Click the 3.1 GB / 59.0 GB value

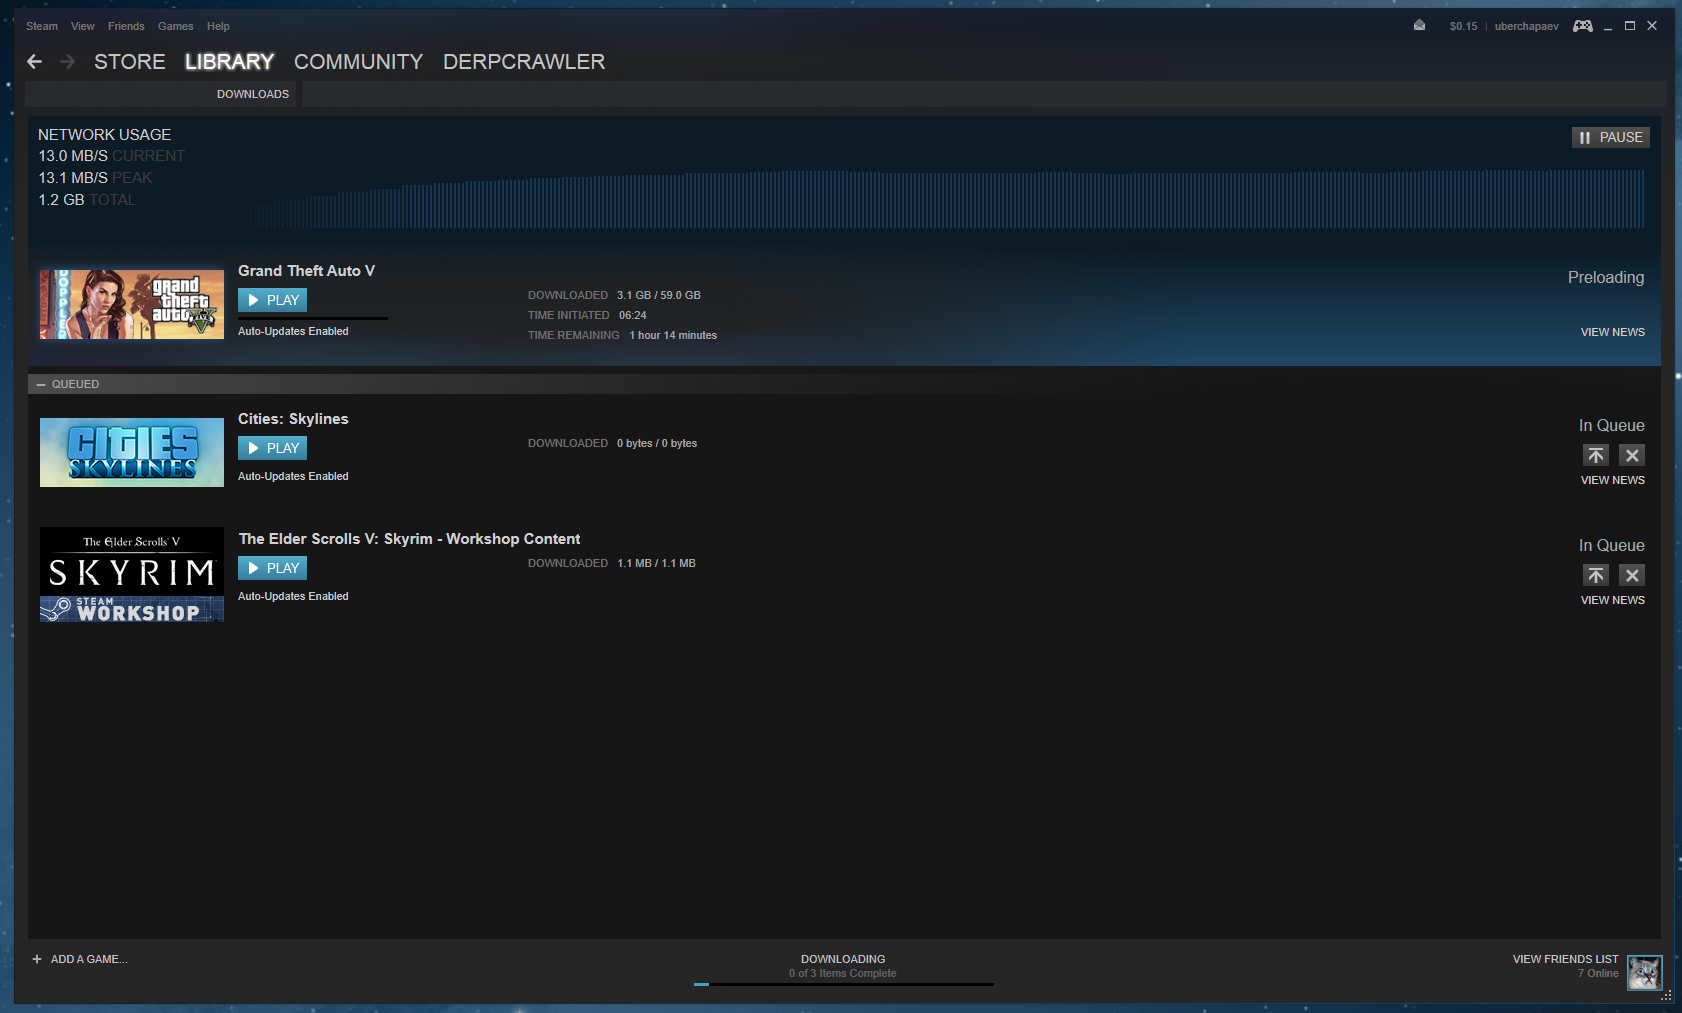(659, 295)
